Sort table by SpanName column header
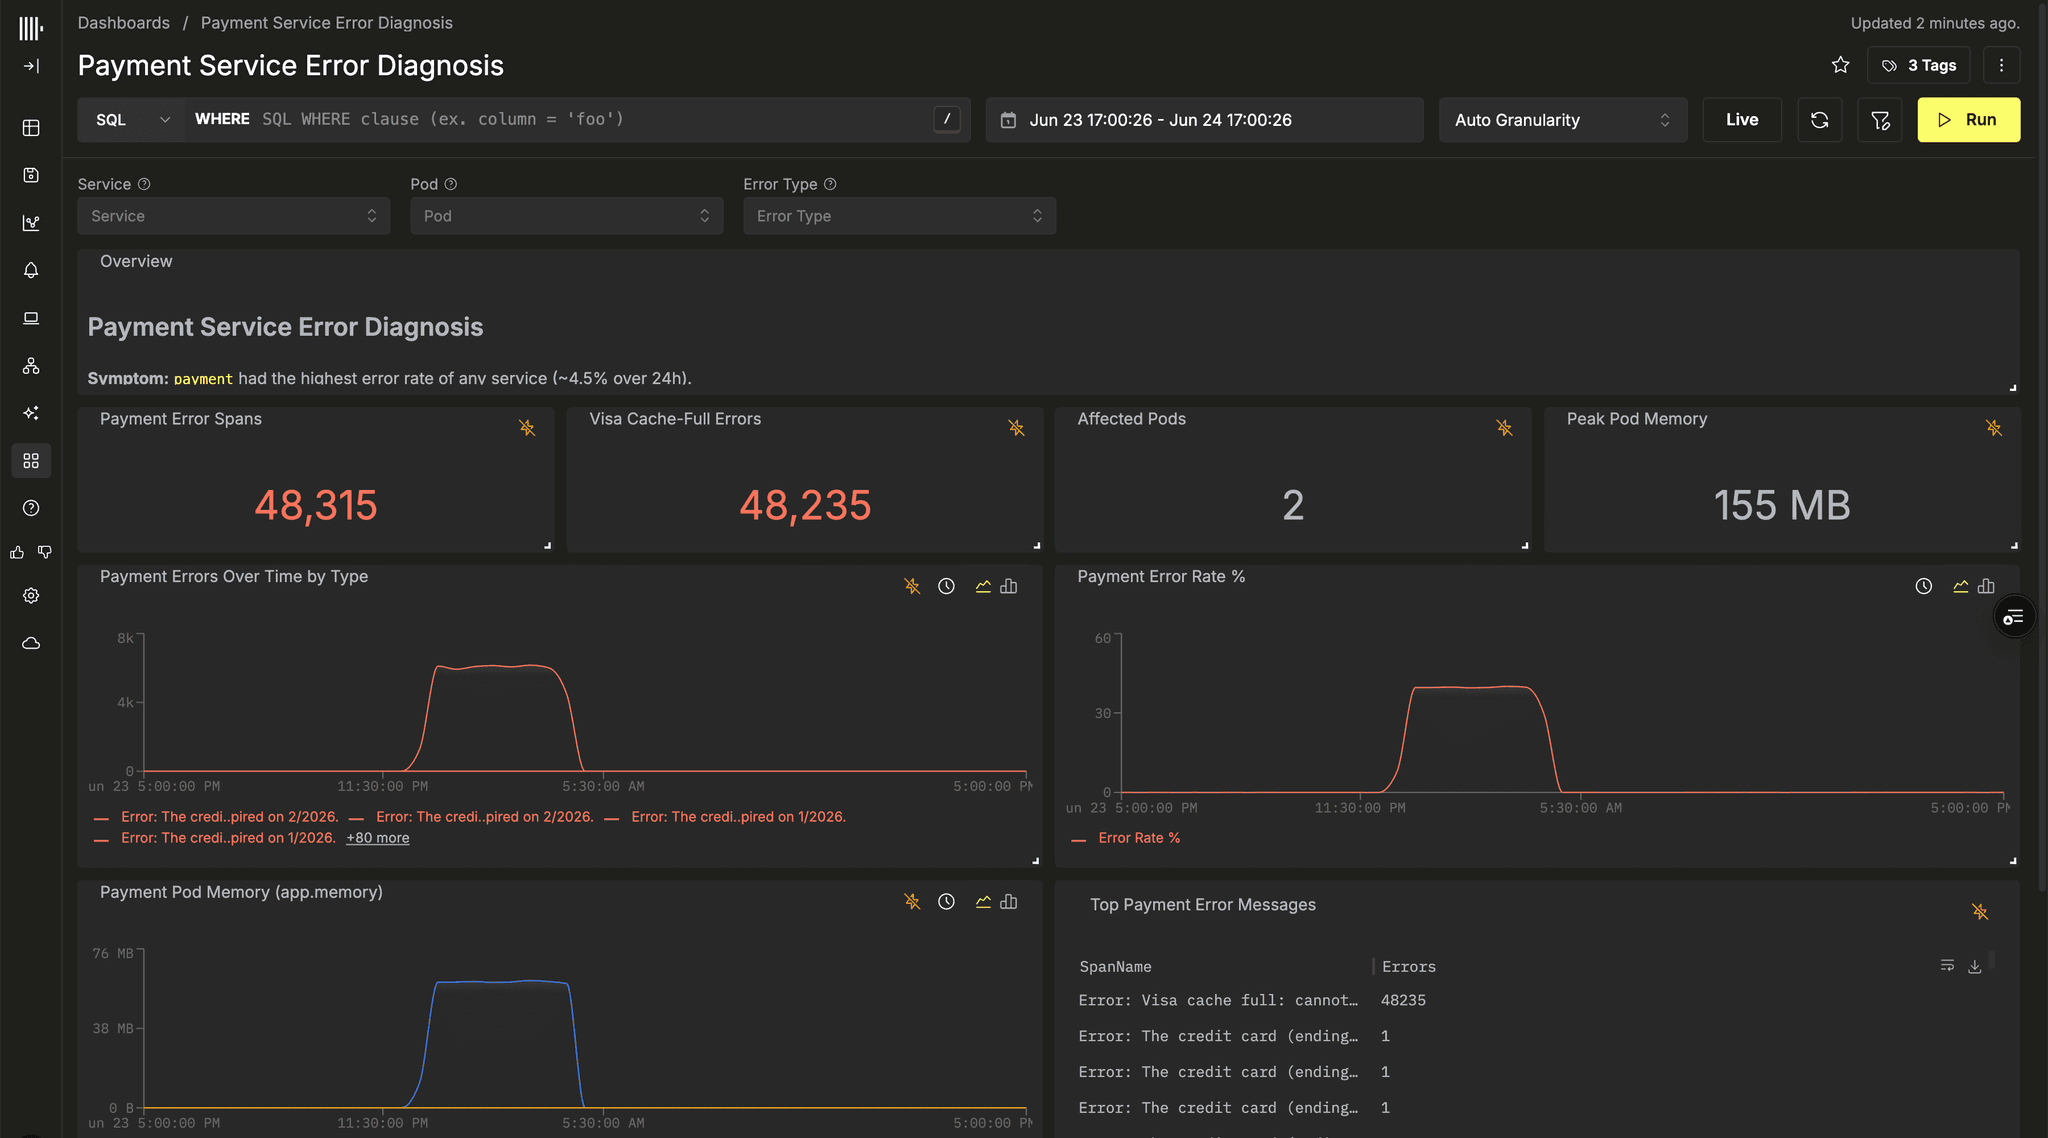The height and width of the screenshot is (1138, 2048). (1115, 967)
